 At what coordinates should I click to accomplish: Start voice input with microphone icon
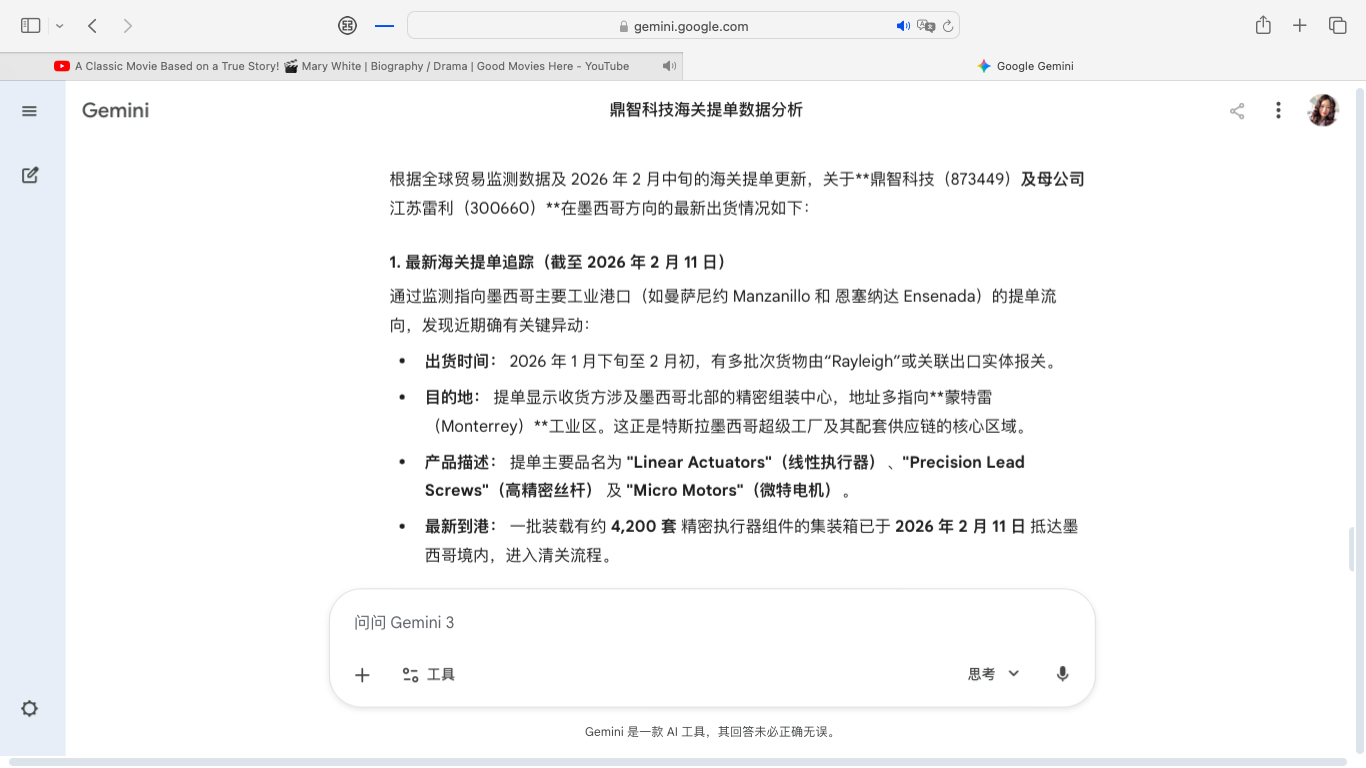pyautogui.click(x=1062, y=674)
